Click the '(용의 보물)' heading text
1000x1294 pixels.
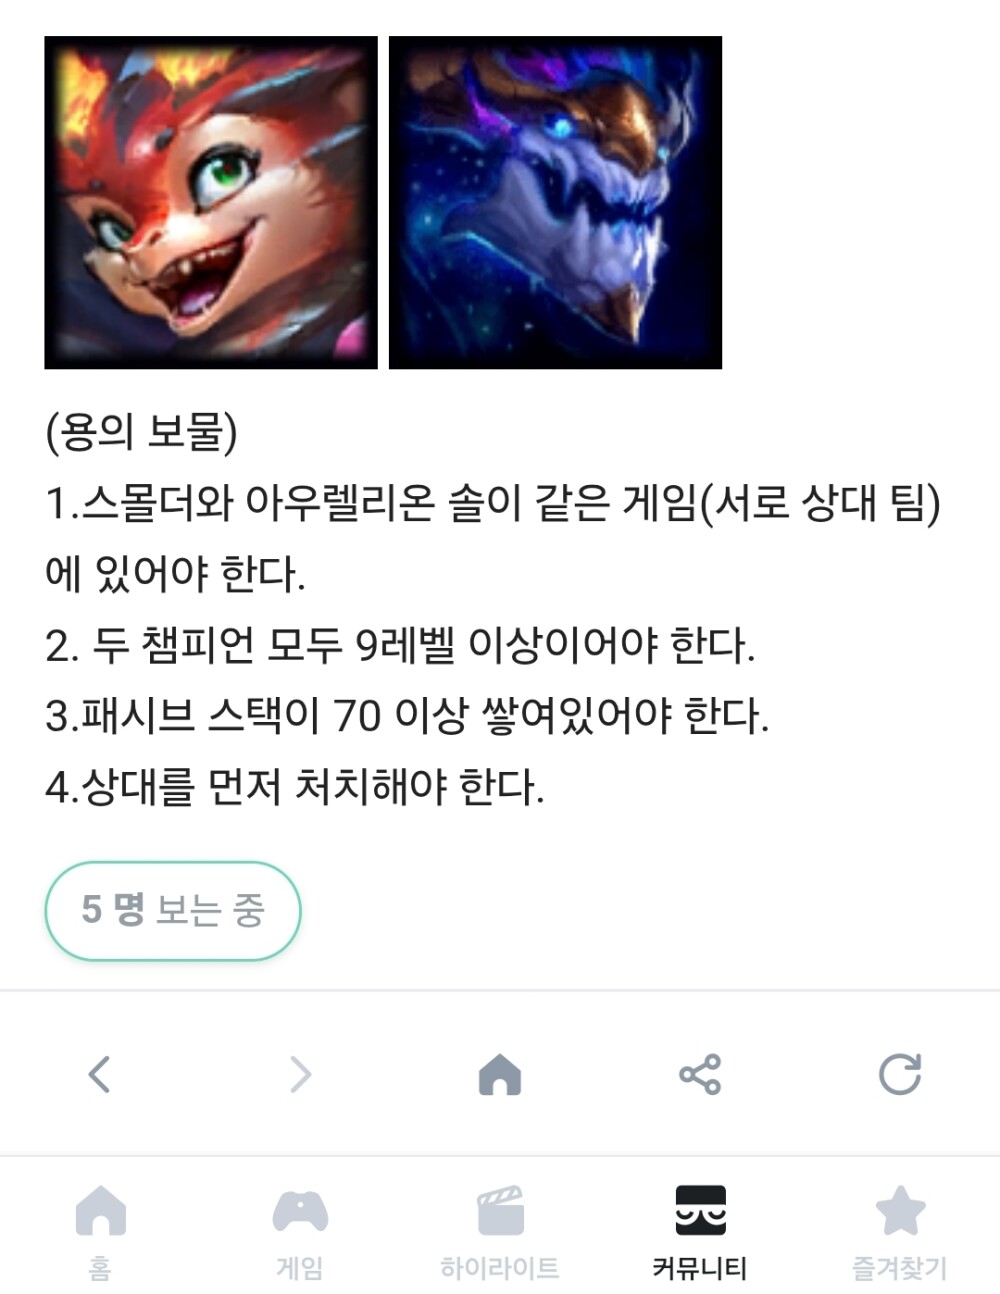pyautogui.click(x=142, y=432)
